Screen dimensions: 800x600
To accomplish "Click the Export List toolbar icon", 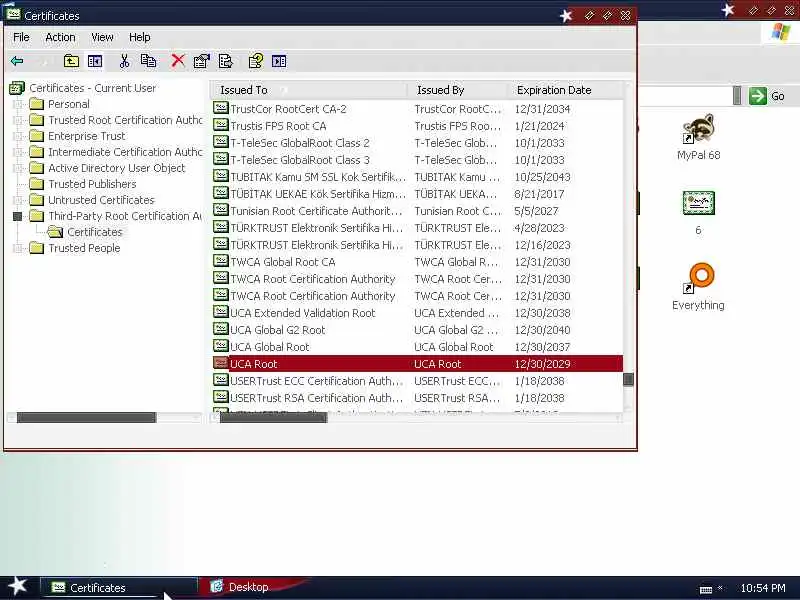I will tap(226, 61).
